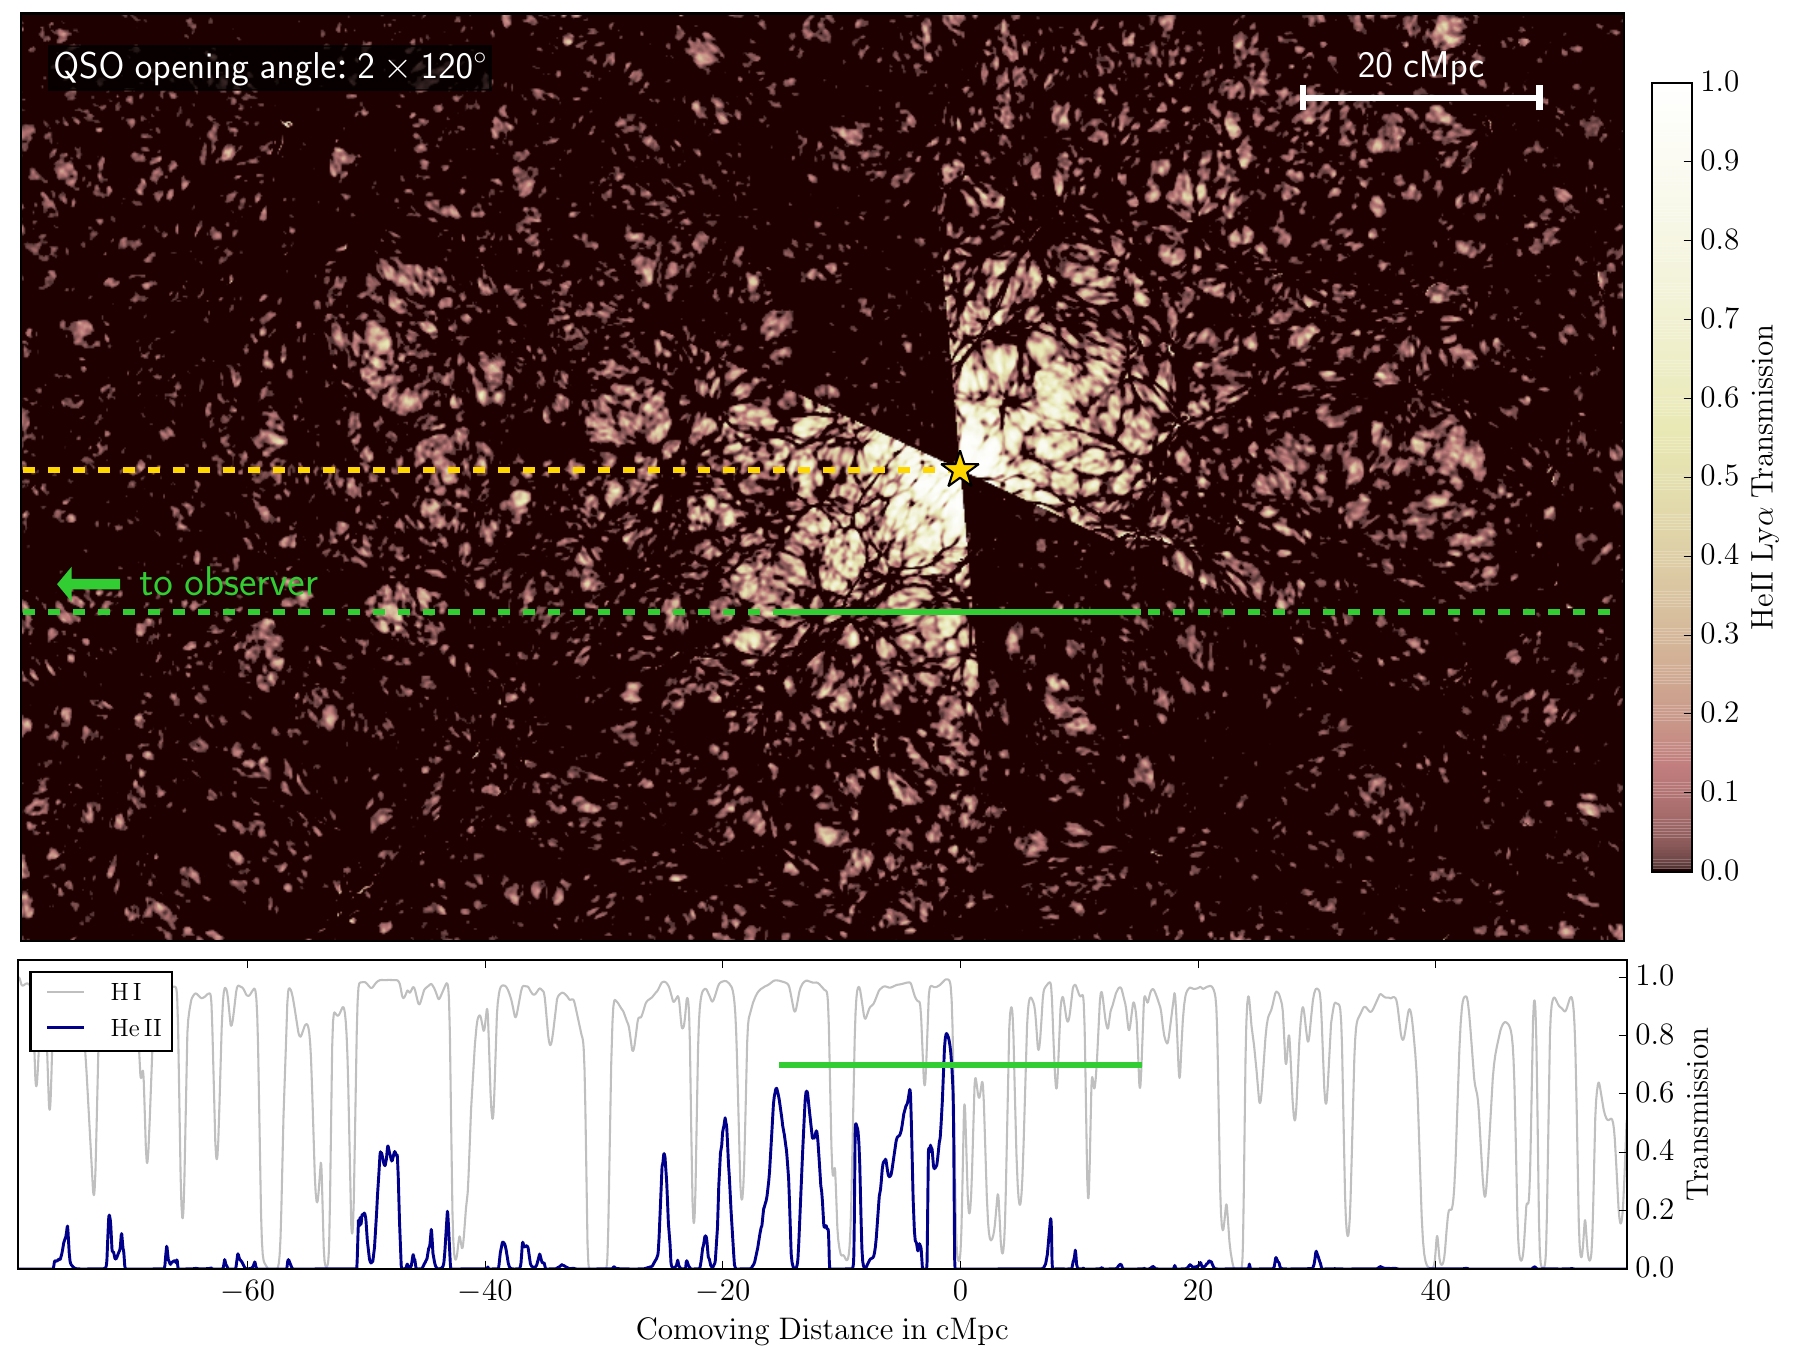Click the '20 cMpc' scale text

[1420, 66]
